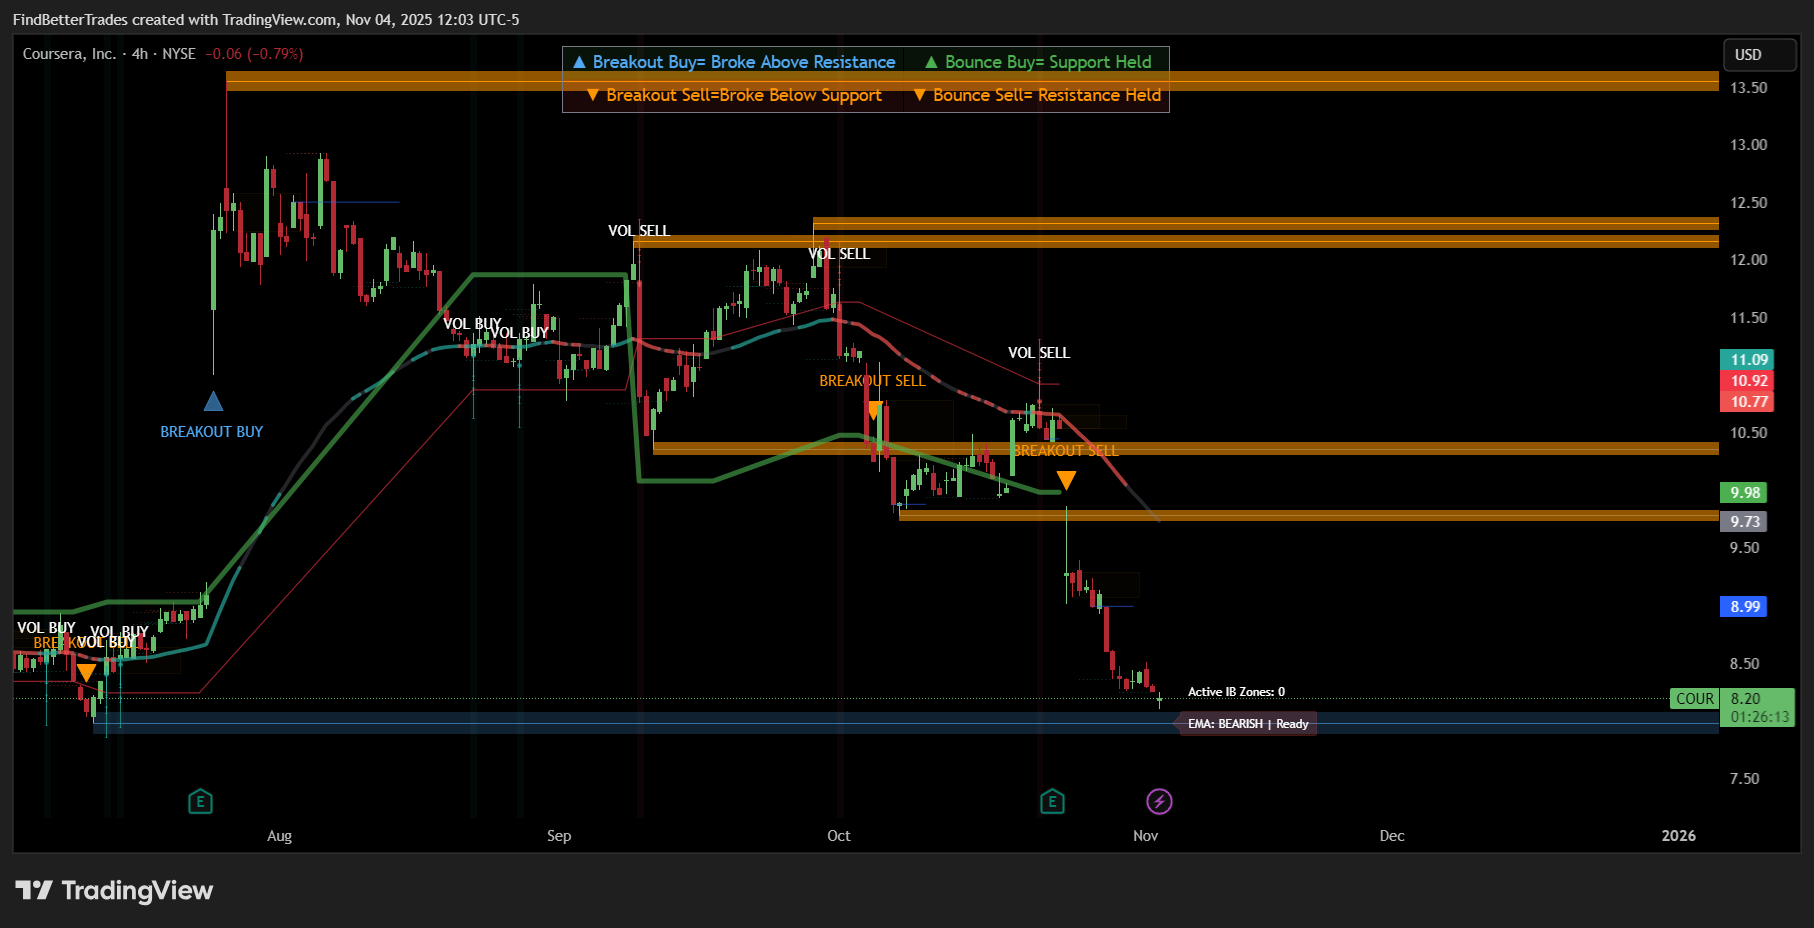Click the blue 8.99 price tag
The height and width of the screenshot is (928, 1814).
(x=1744, y=607)
